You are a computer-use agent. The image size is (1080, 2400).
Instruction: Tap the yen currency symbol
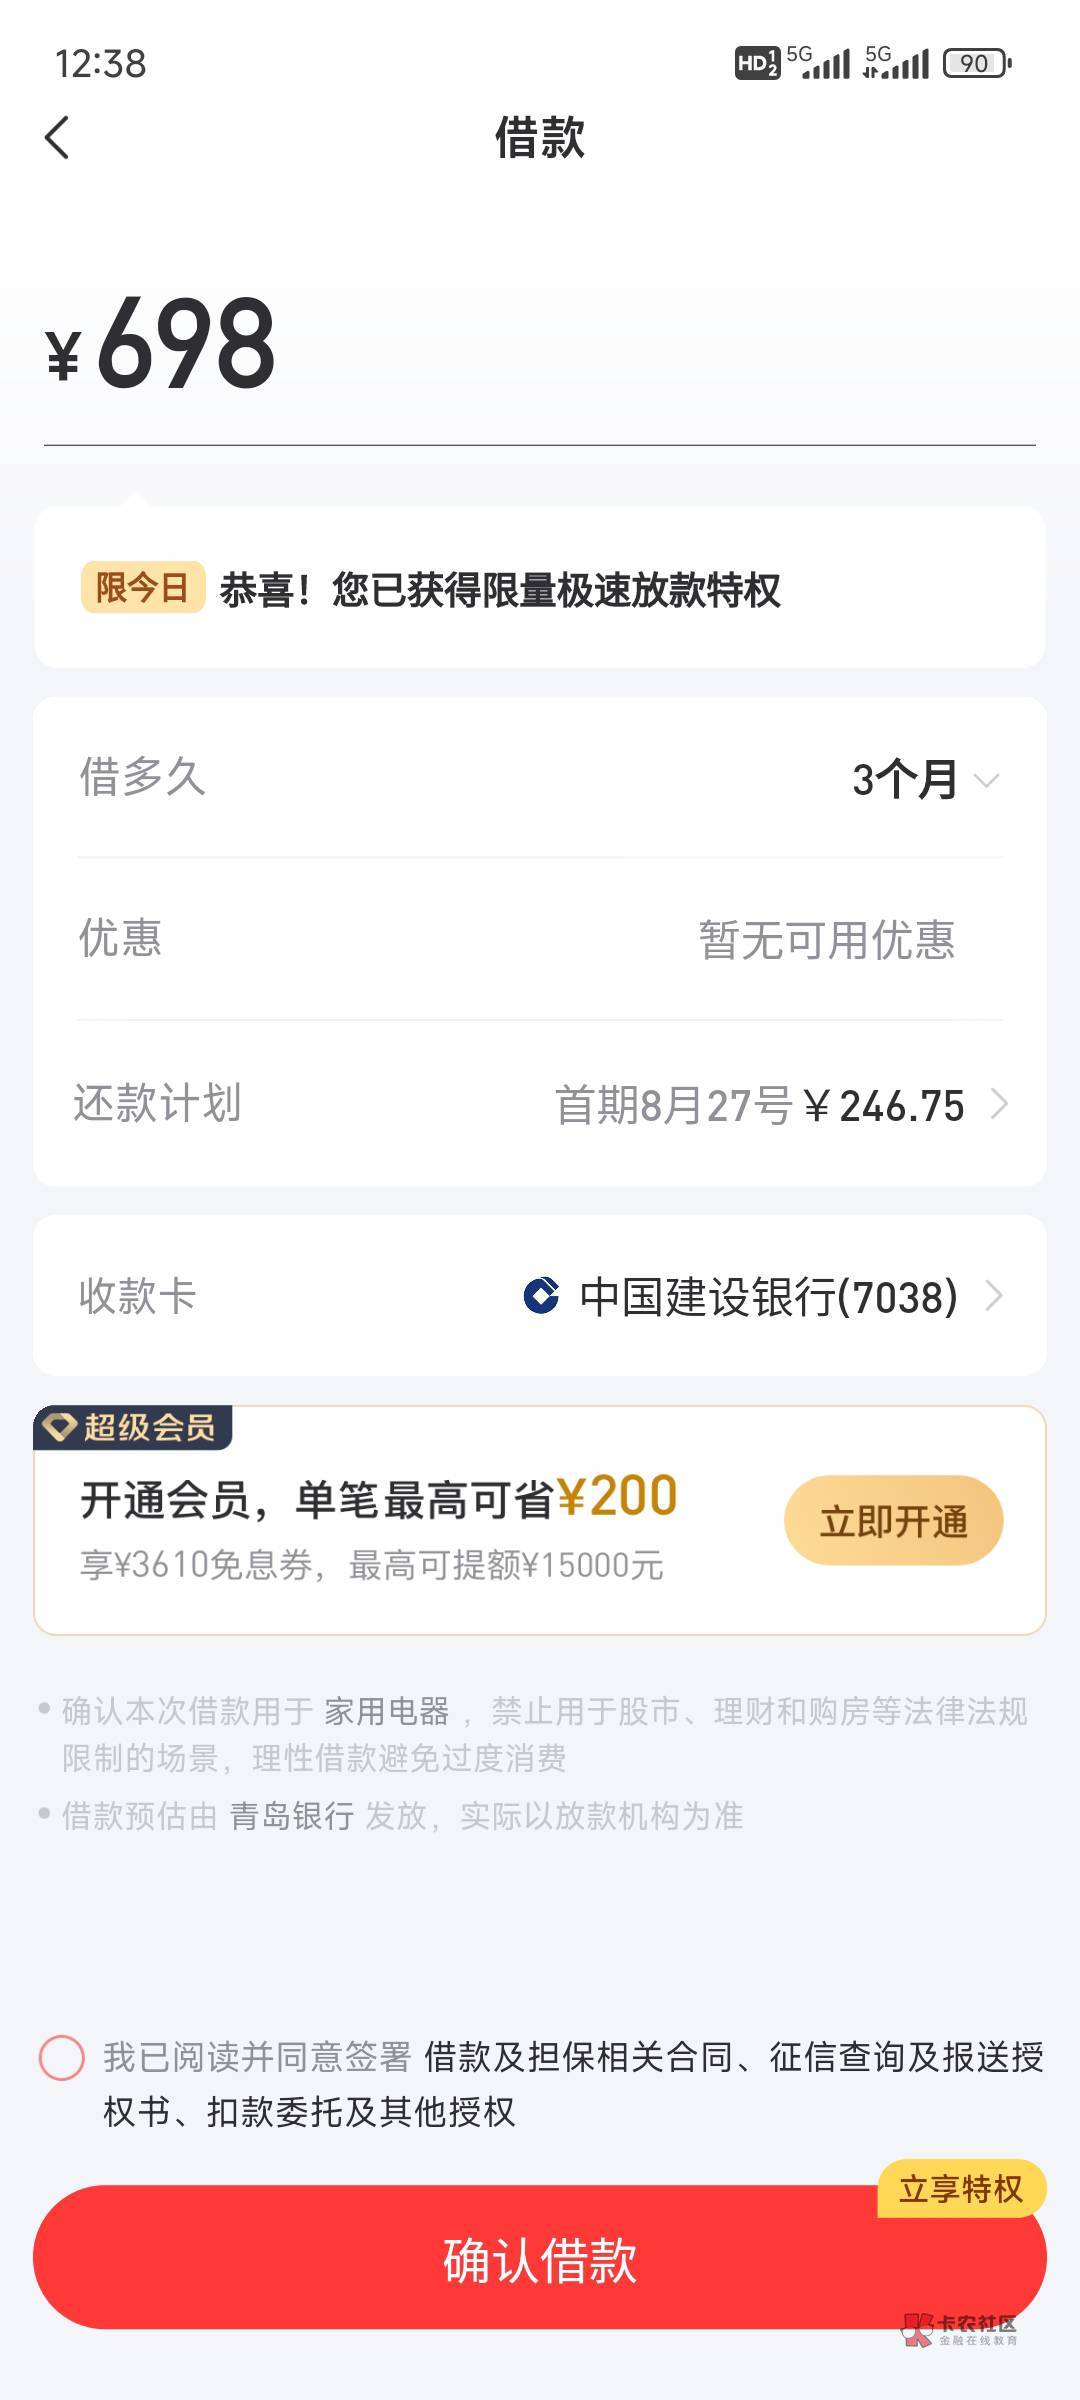pyautogui.click(x=63, y=355)
